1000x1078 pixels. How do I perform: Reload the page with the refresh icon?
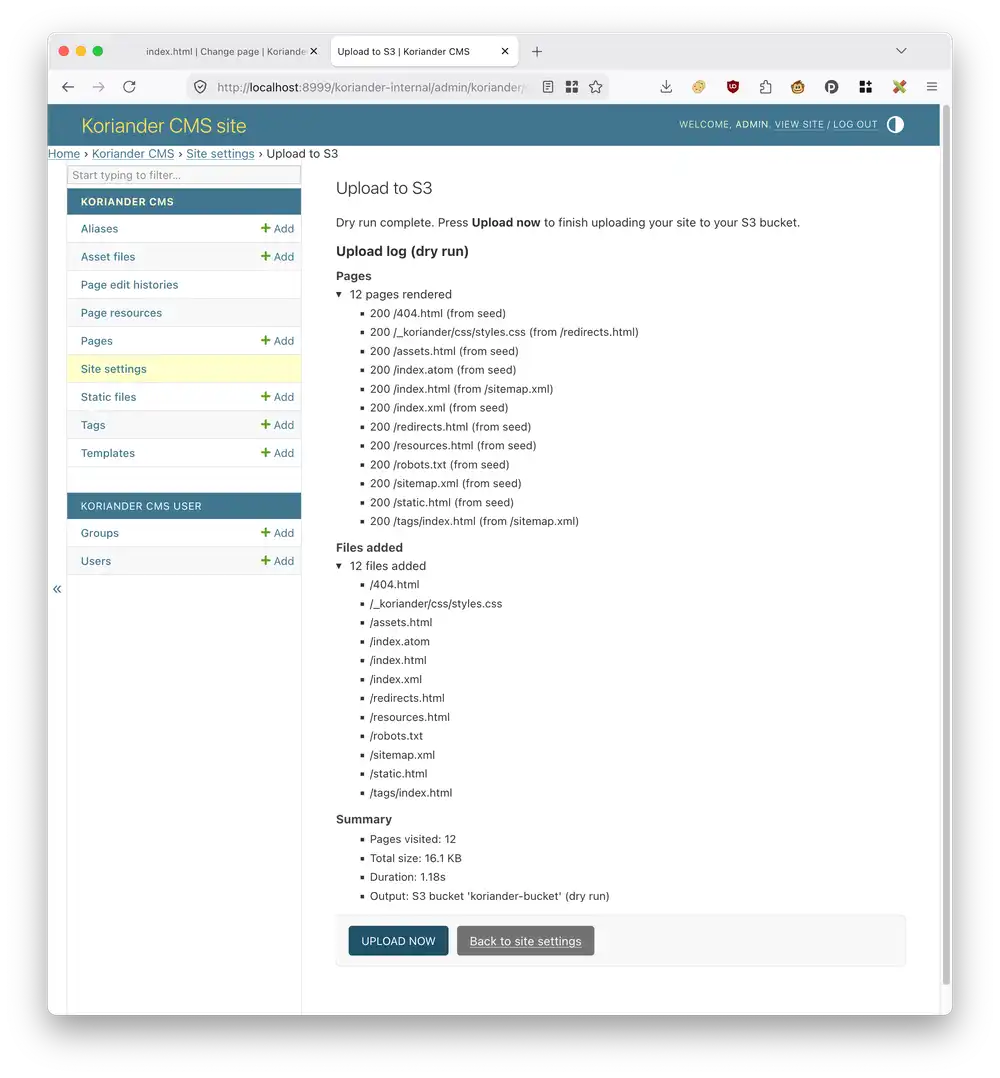129,87
